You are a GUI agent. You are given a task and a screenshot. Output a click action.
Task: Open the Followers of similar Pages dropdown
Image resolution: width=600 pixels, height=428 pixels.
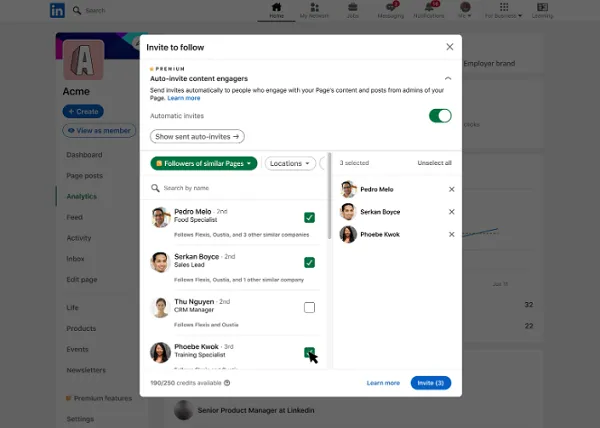[204, 163]
